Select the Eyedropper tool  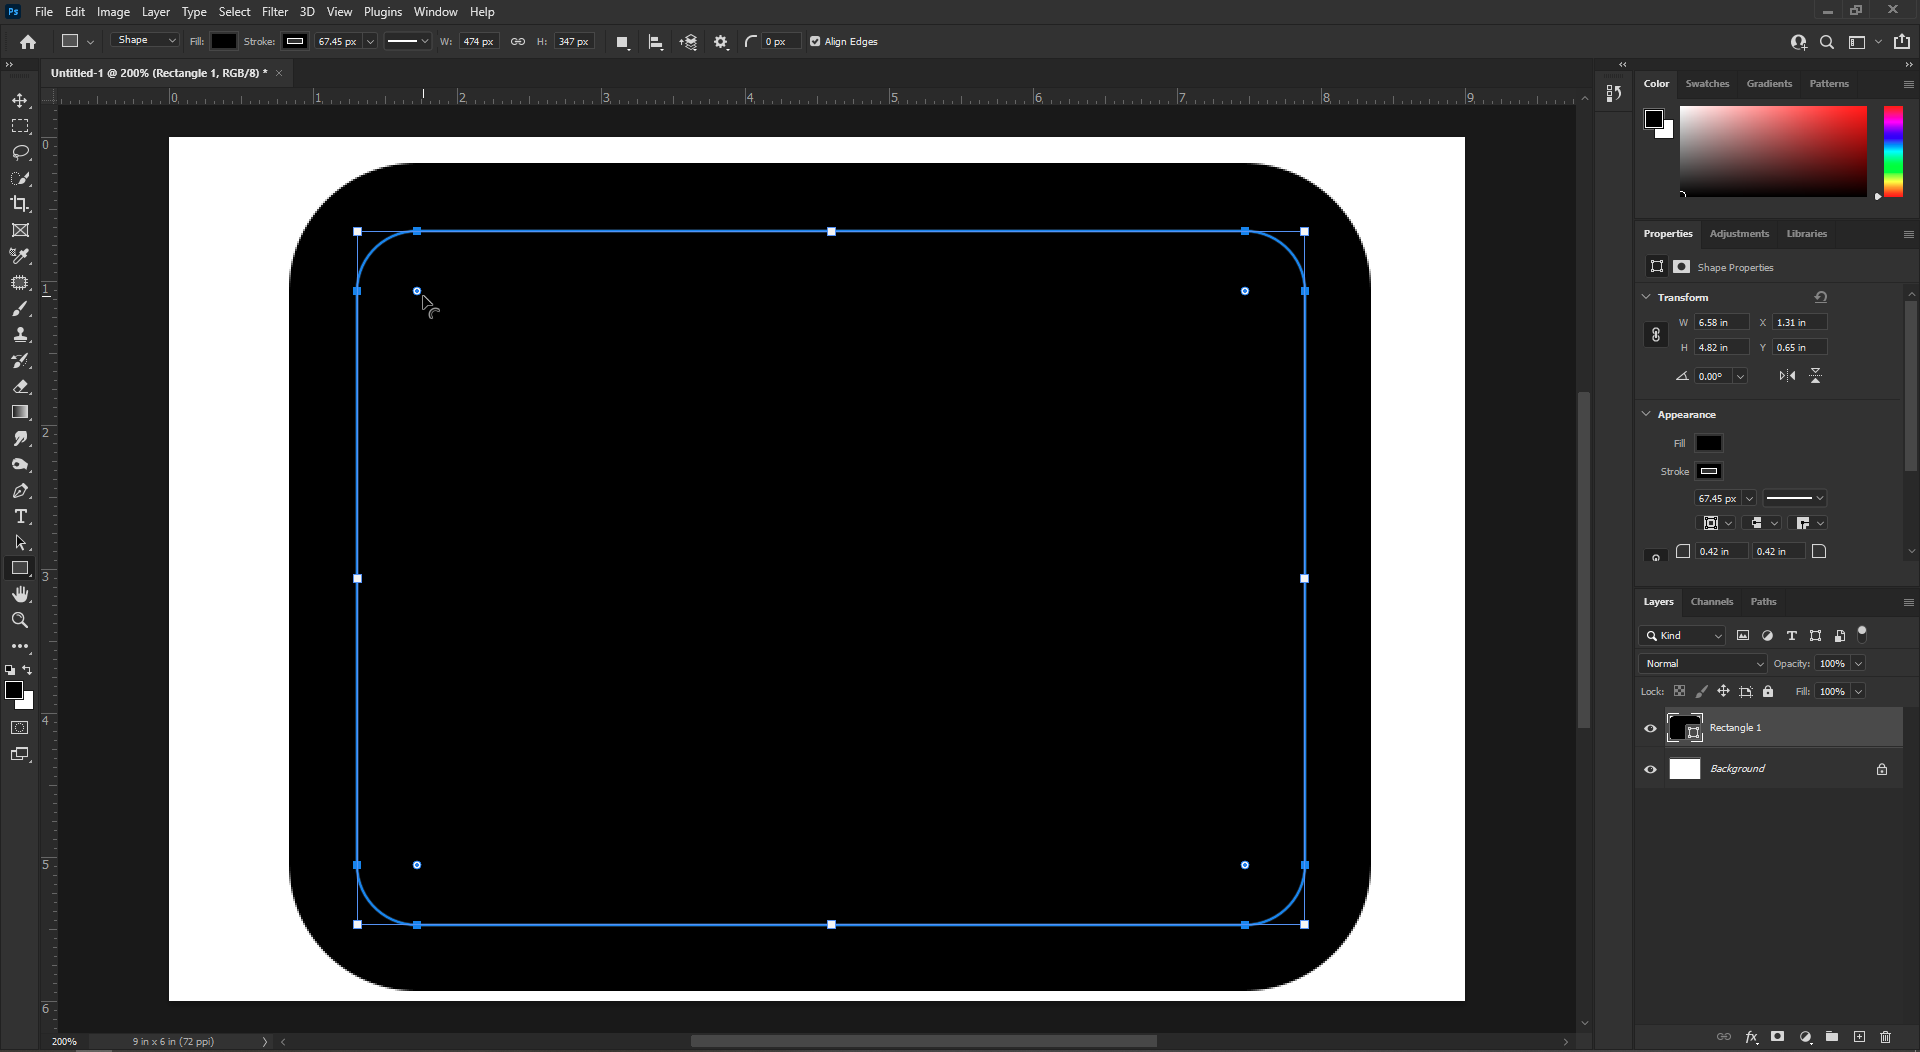[20, 256]
